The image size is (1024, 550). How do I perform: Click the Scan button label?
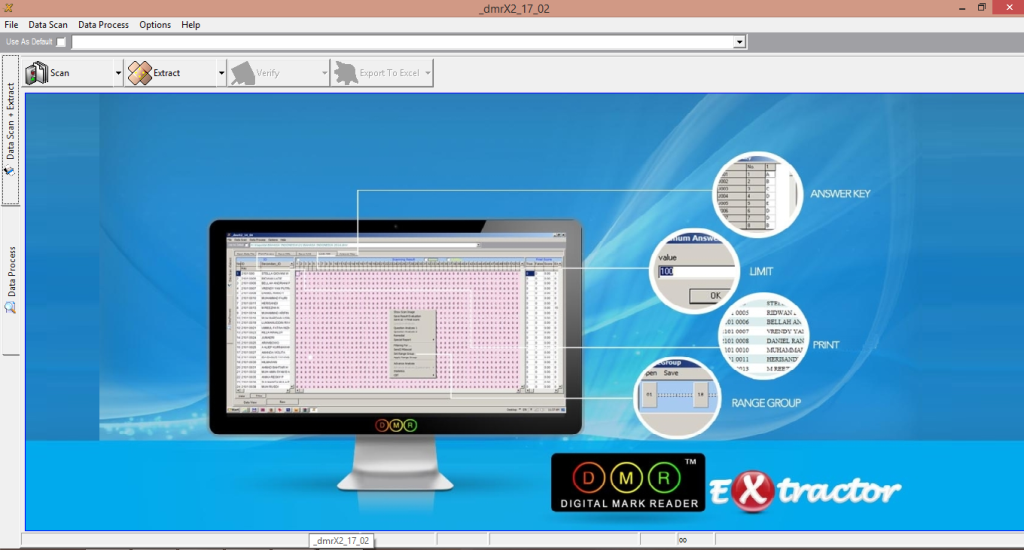click(59, 73)
